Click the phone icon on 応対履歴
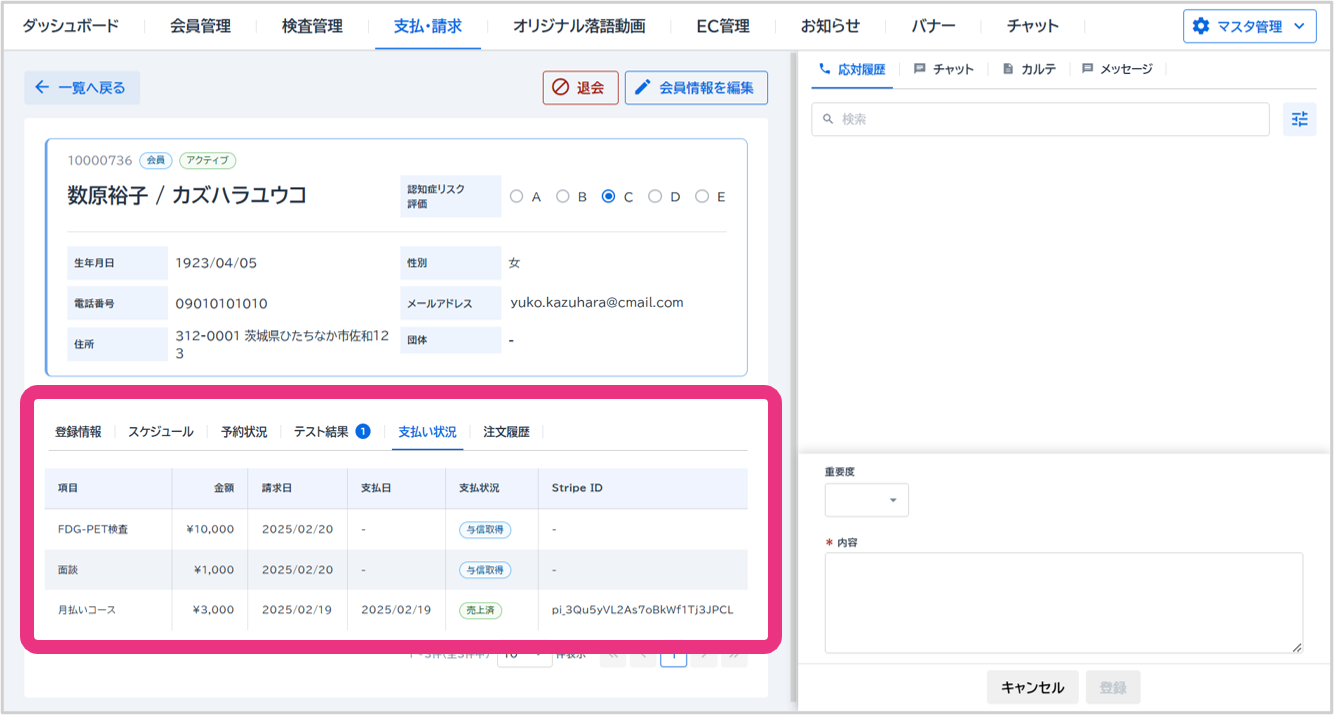The image size is (1334, 715). (x=825, y=69)
